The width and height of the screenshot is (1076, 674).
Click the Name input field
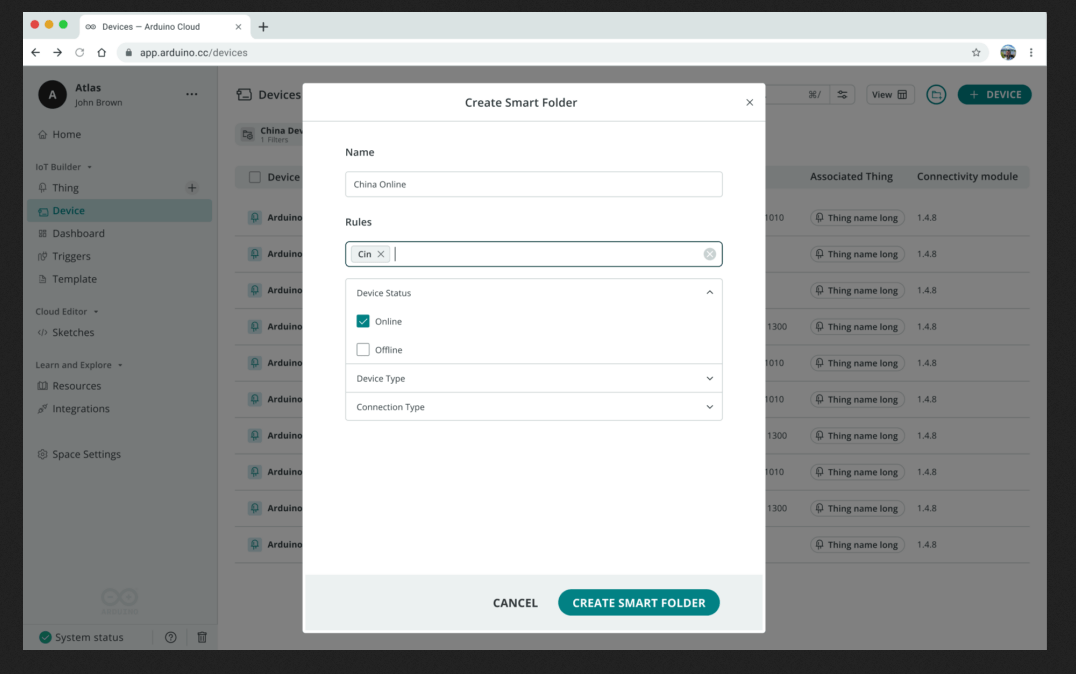[533, 184]
